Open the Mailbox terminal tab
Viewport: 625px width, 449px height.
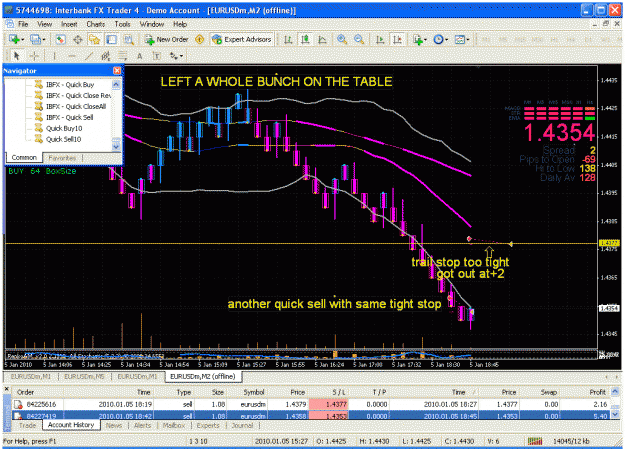pos(173,425)
